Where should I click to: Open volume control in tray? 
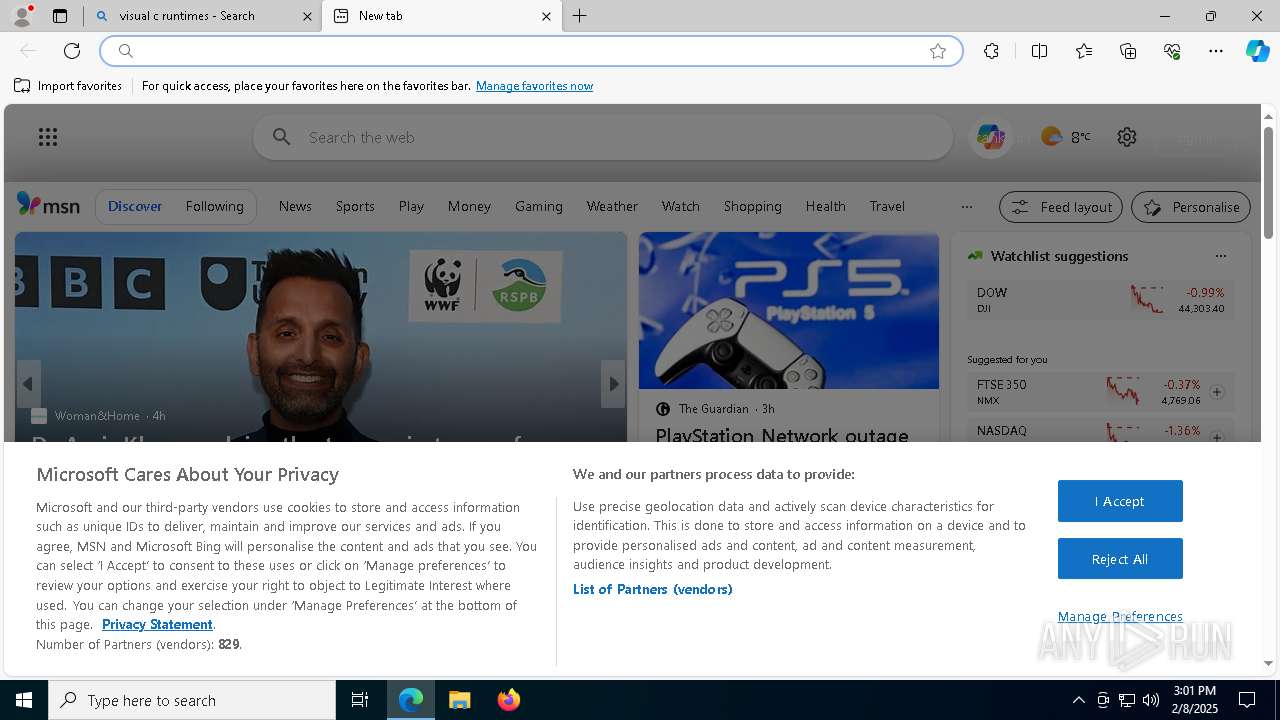coord(1151,700)
